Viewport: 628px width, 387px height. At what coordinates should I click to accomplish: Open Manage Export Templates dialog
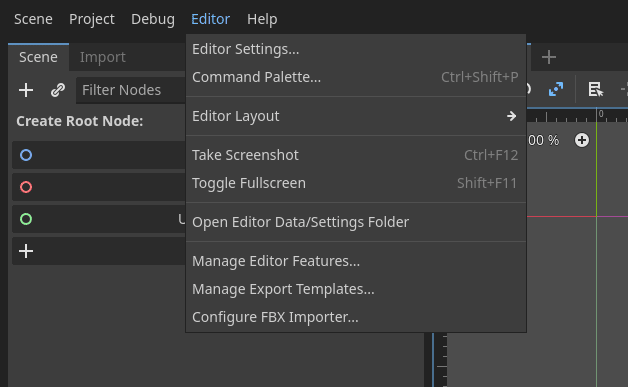pos(356,289)
